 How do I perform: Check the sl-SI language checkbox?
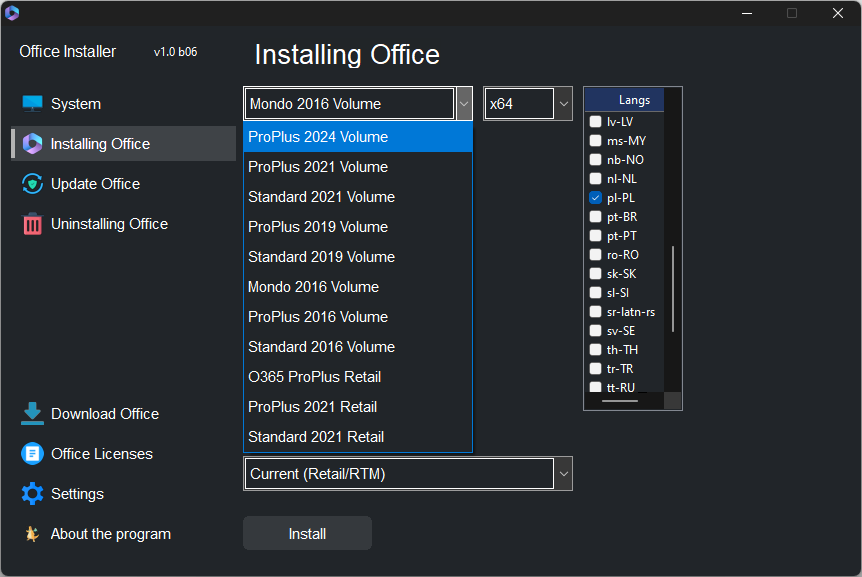595,292
